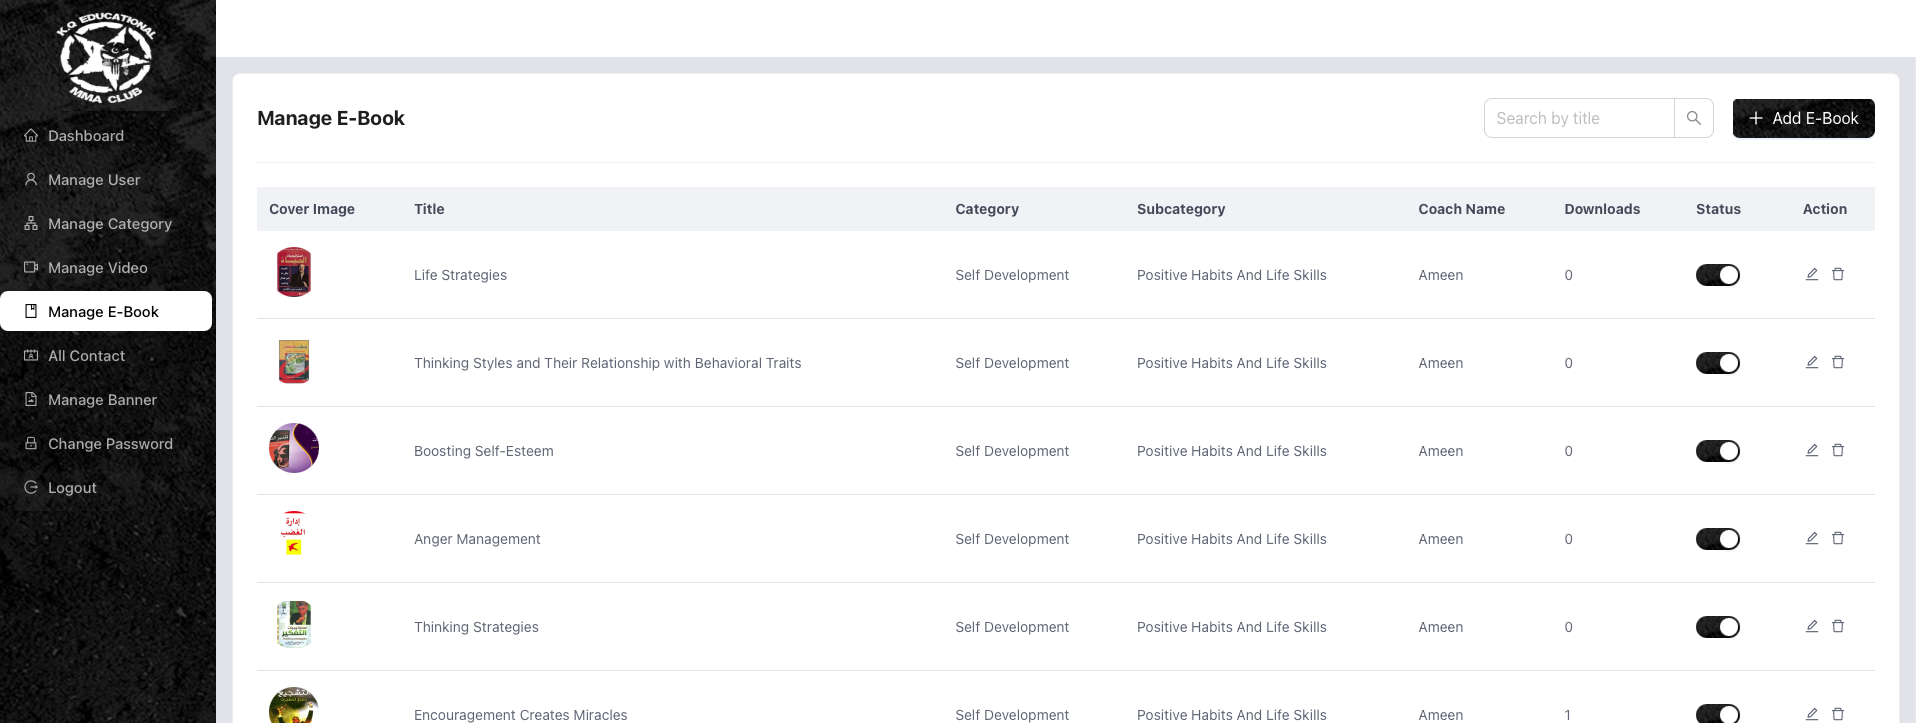Viewport: 1916px width, 723px height.
Task: Toggle status of Life Strategies e-book
Action: coord(1717,275)
